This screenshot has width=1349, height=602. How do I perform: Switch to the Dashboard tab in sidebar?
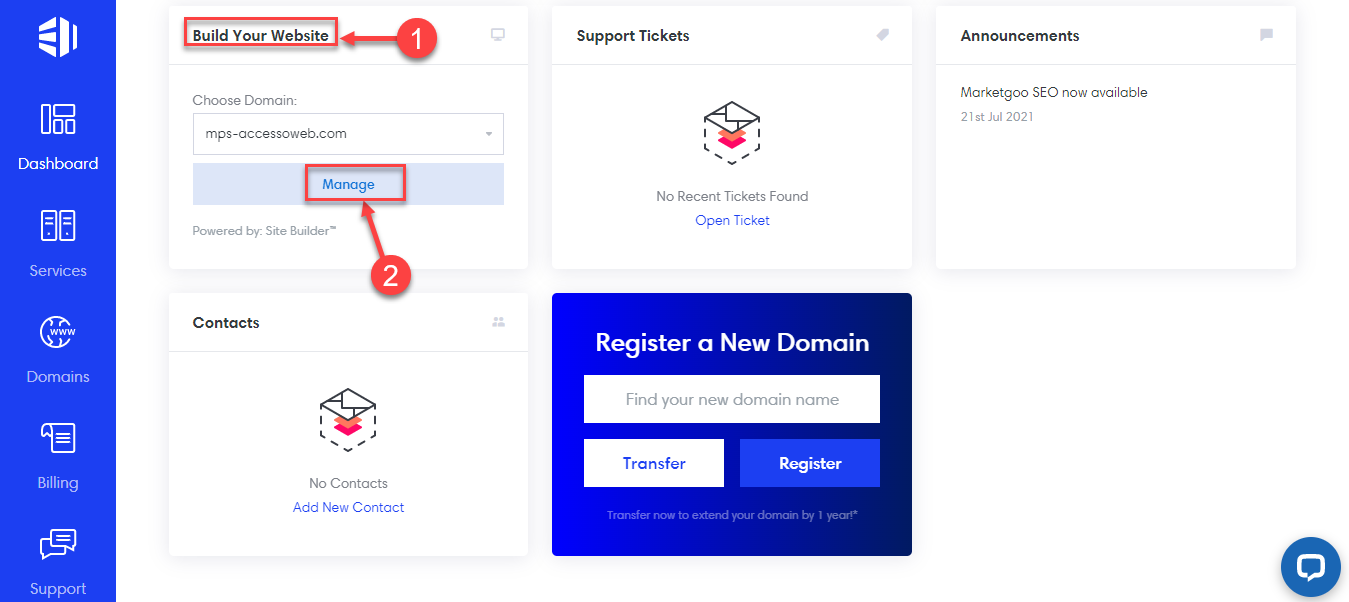pos(57,138)
